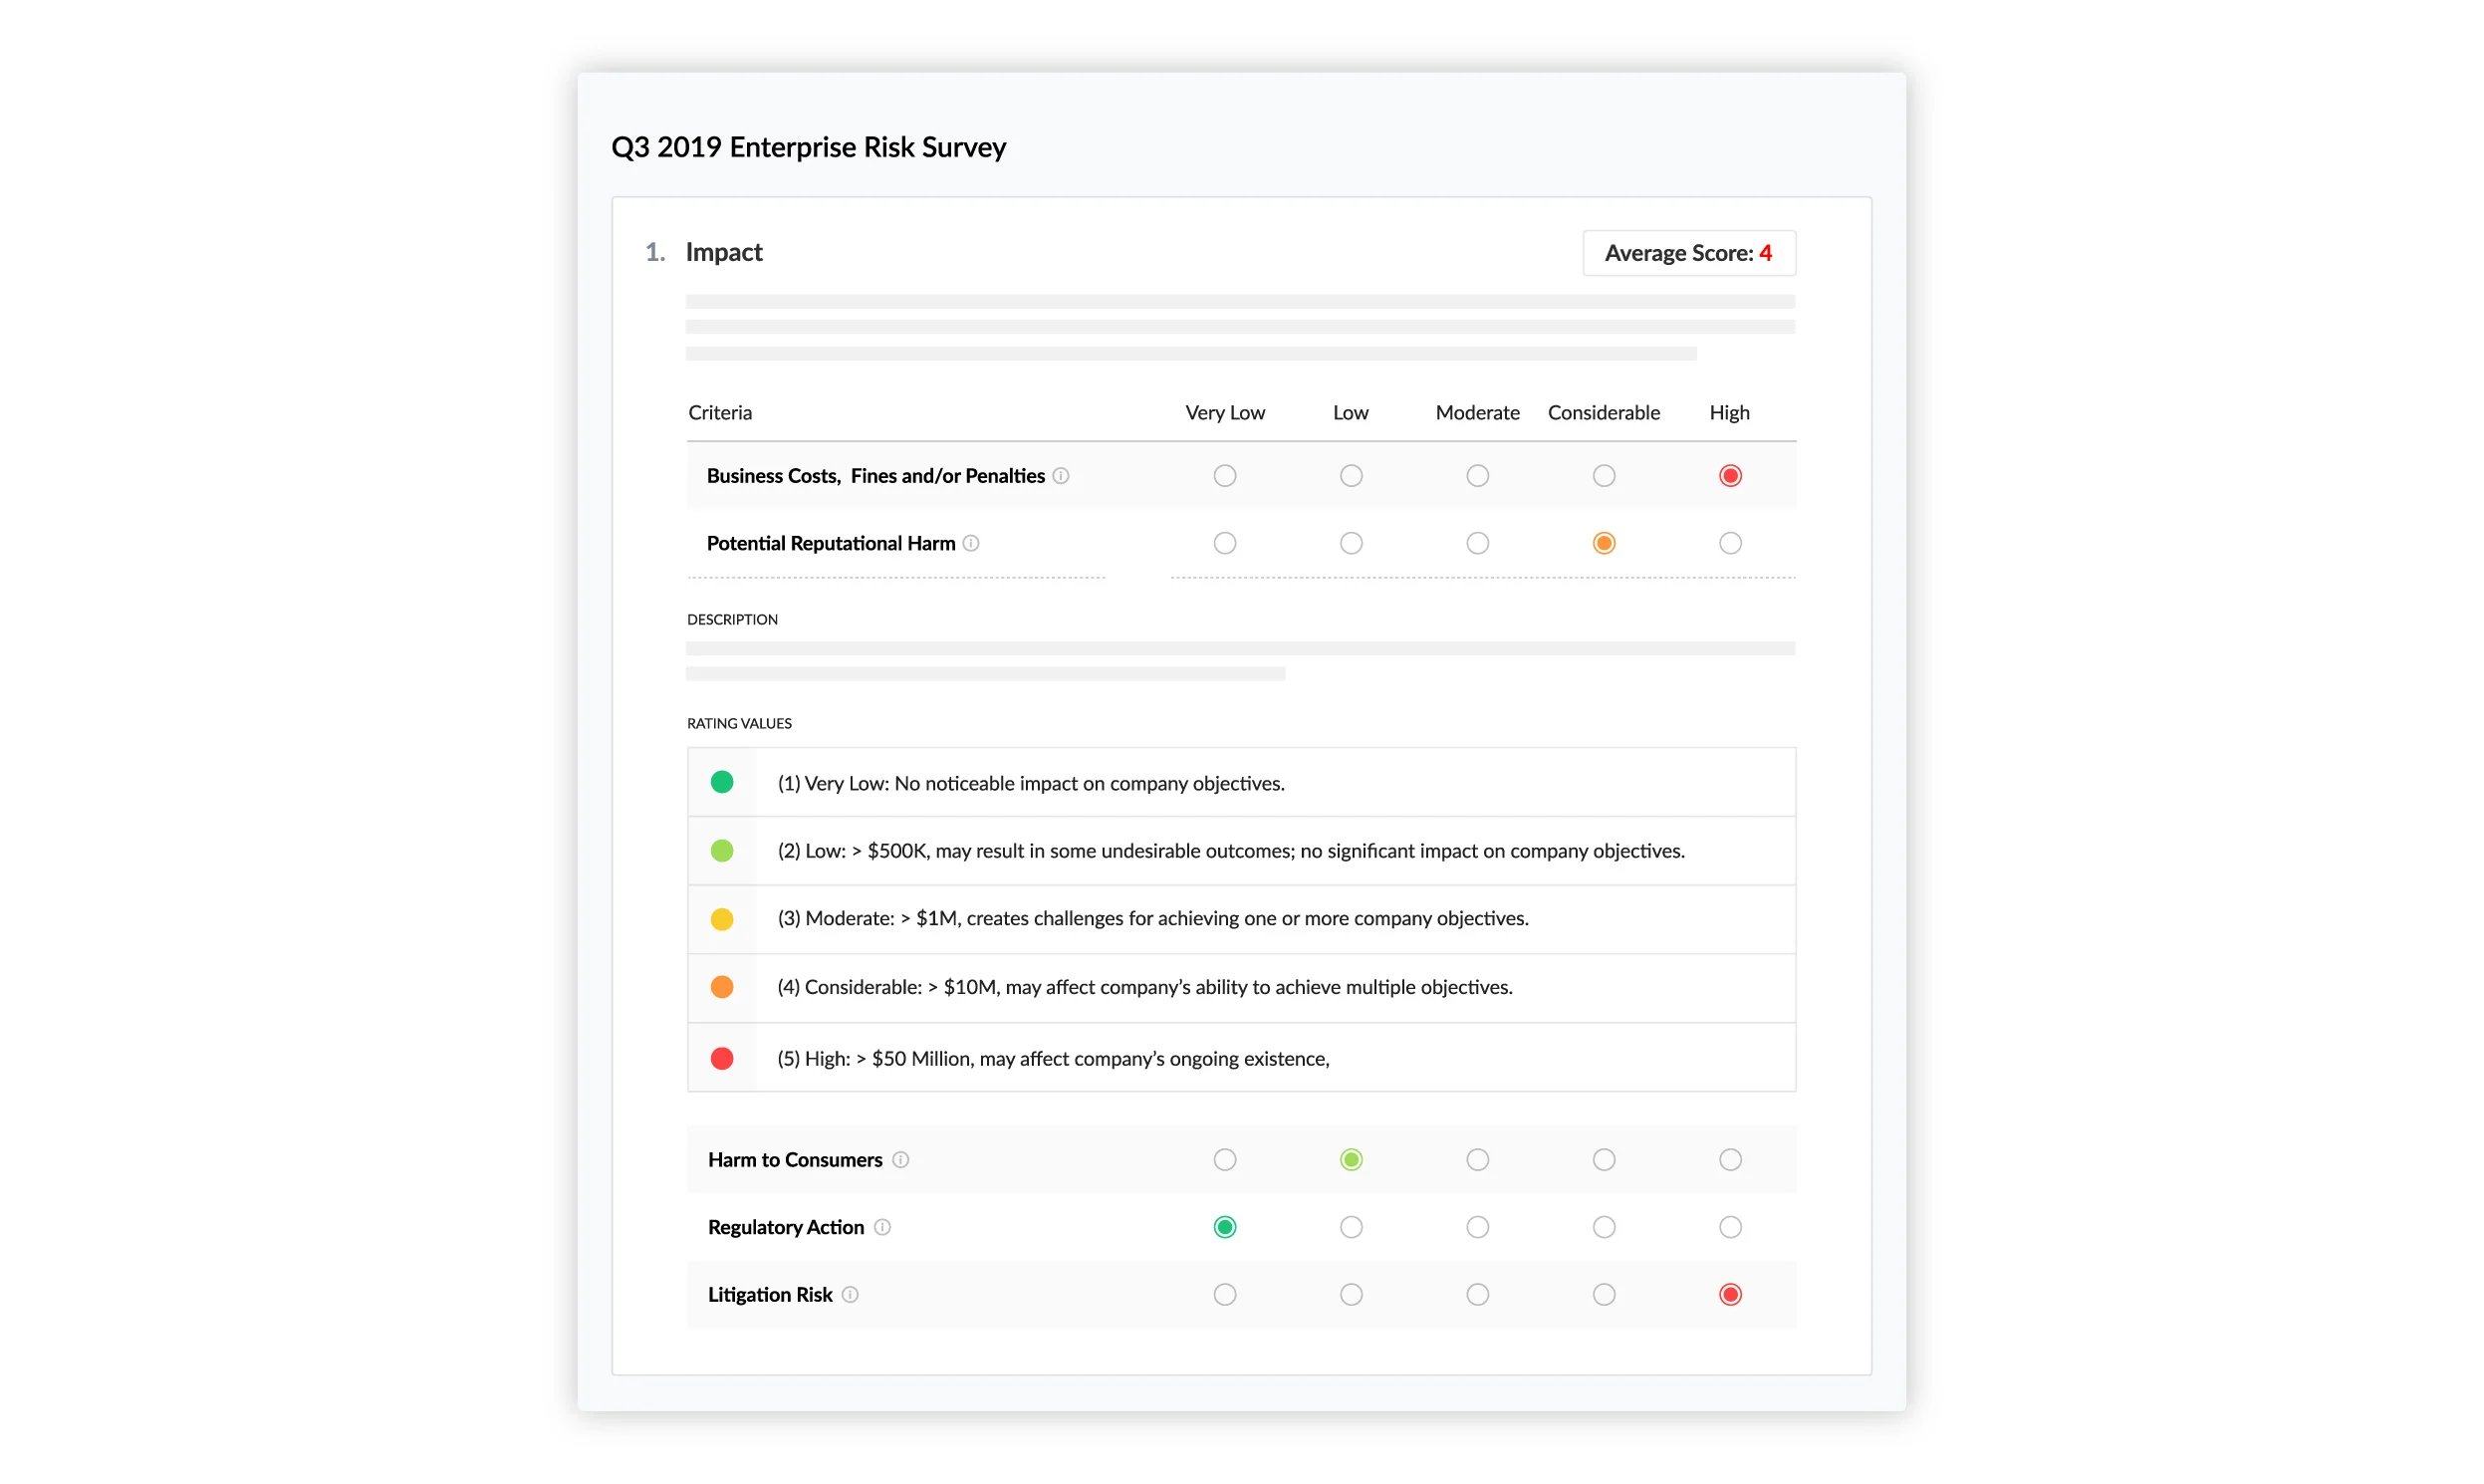2484x1484 pixels.
Task: Choose Moderate for Harm to Consumers
Action: (1478, 1160)
